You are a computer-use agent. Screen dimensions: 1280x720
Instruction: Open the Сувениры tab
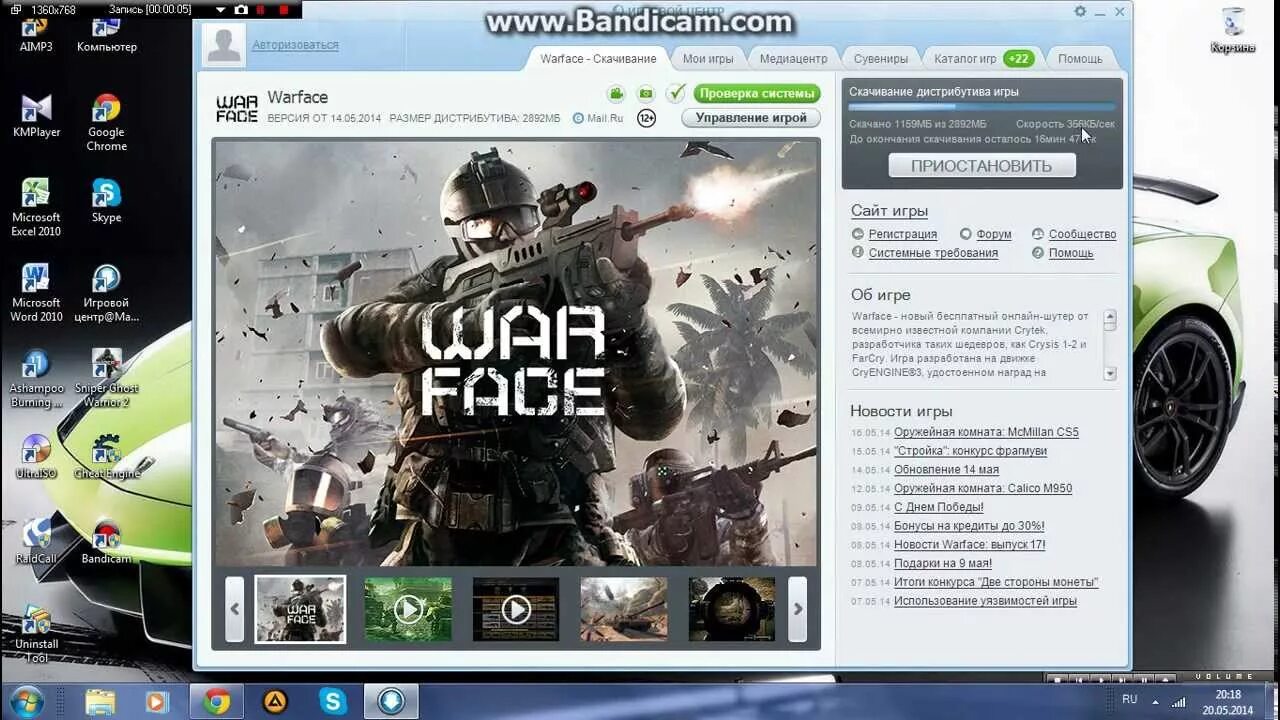tap(881, 58)
